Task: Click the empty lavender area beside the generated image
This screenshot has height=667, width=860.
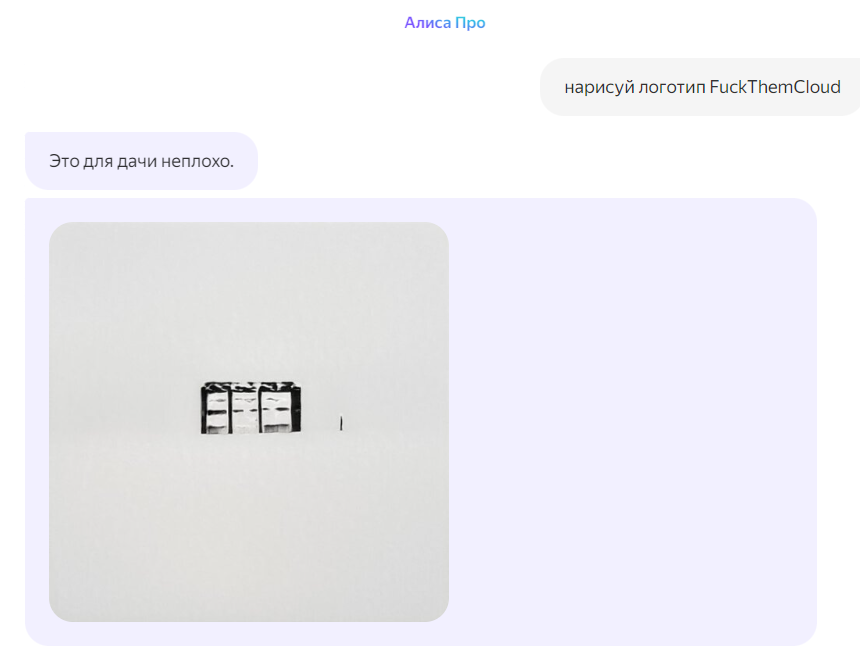Action: pyautogui.click(x=631, y=421)
